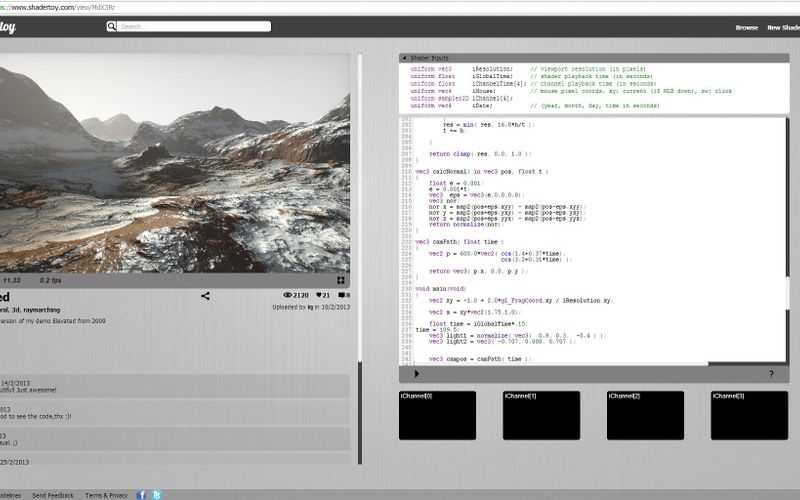
Task: Collapse the Shader Inputs panel
Action: [x=405, y=58]
